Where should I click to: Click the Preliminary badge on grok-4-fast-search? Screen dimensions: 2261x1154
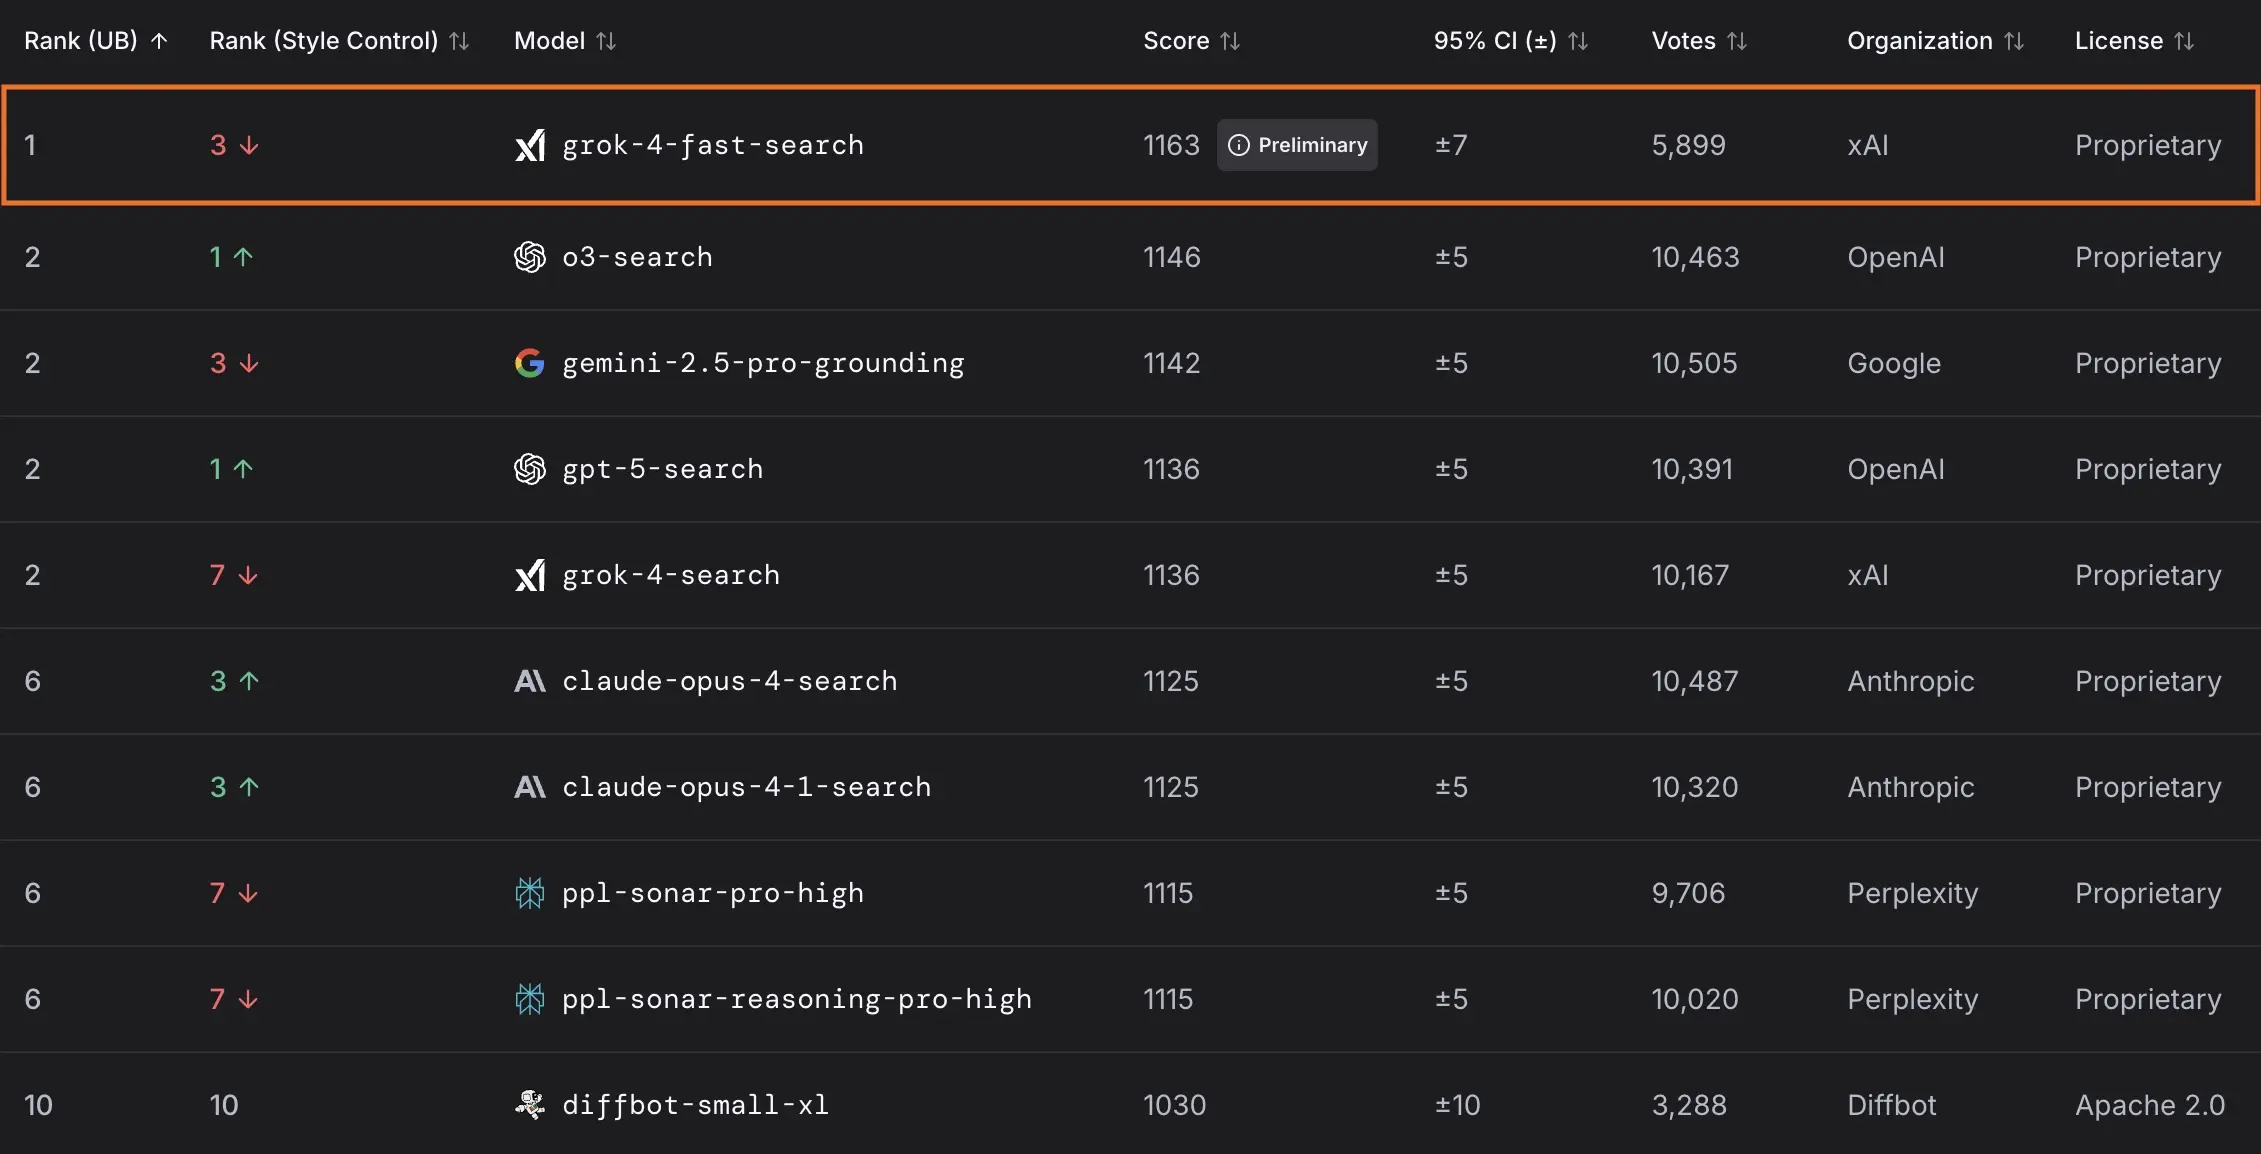point(1297,145)
